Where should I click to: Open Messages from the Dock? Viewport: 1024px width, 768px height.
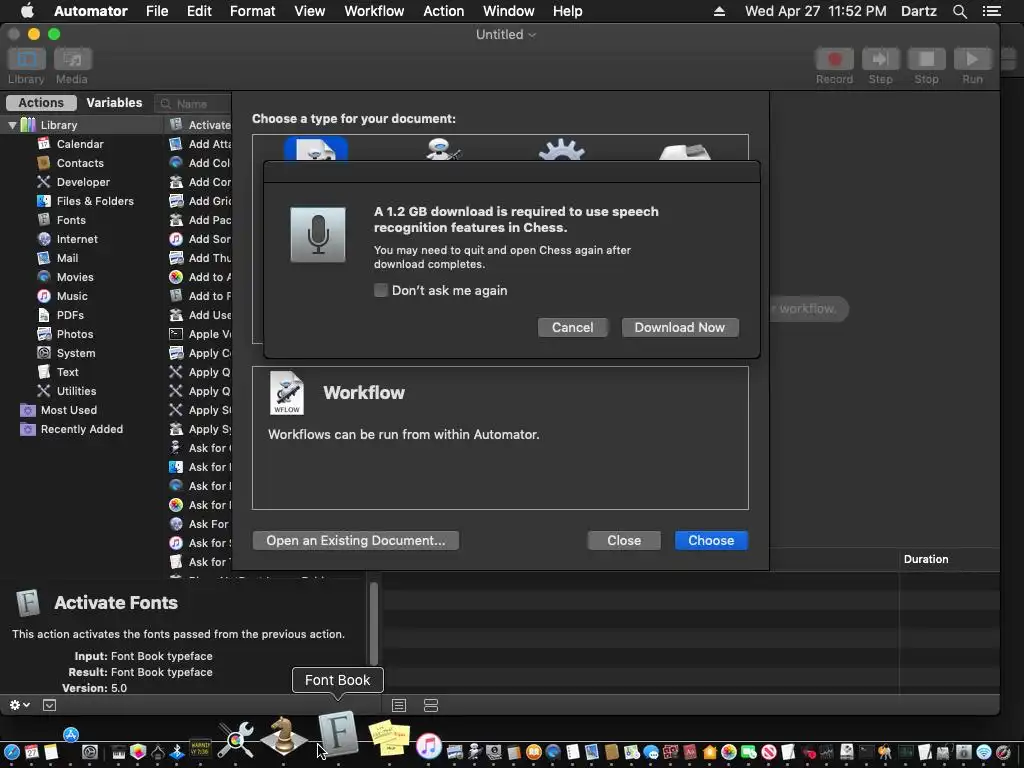pos(651,752)
